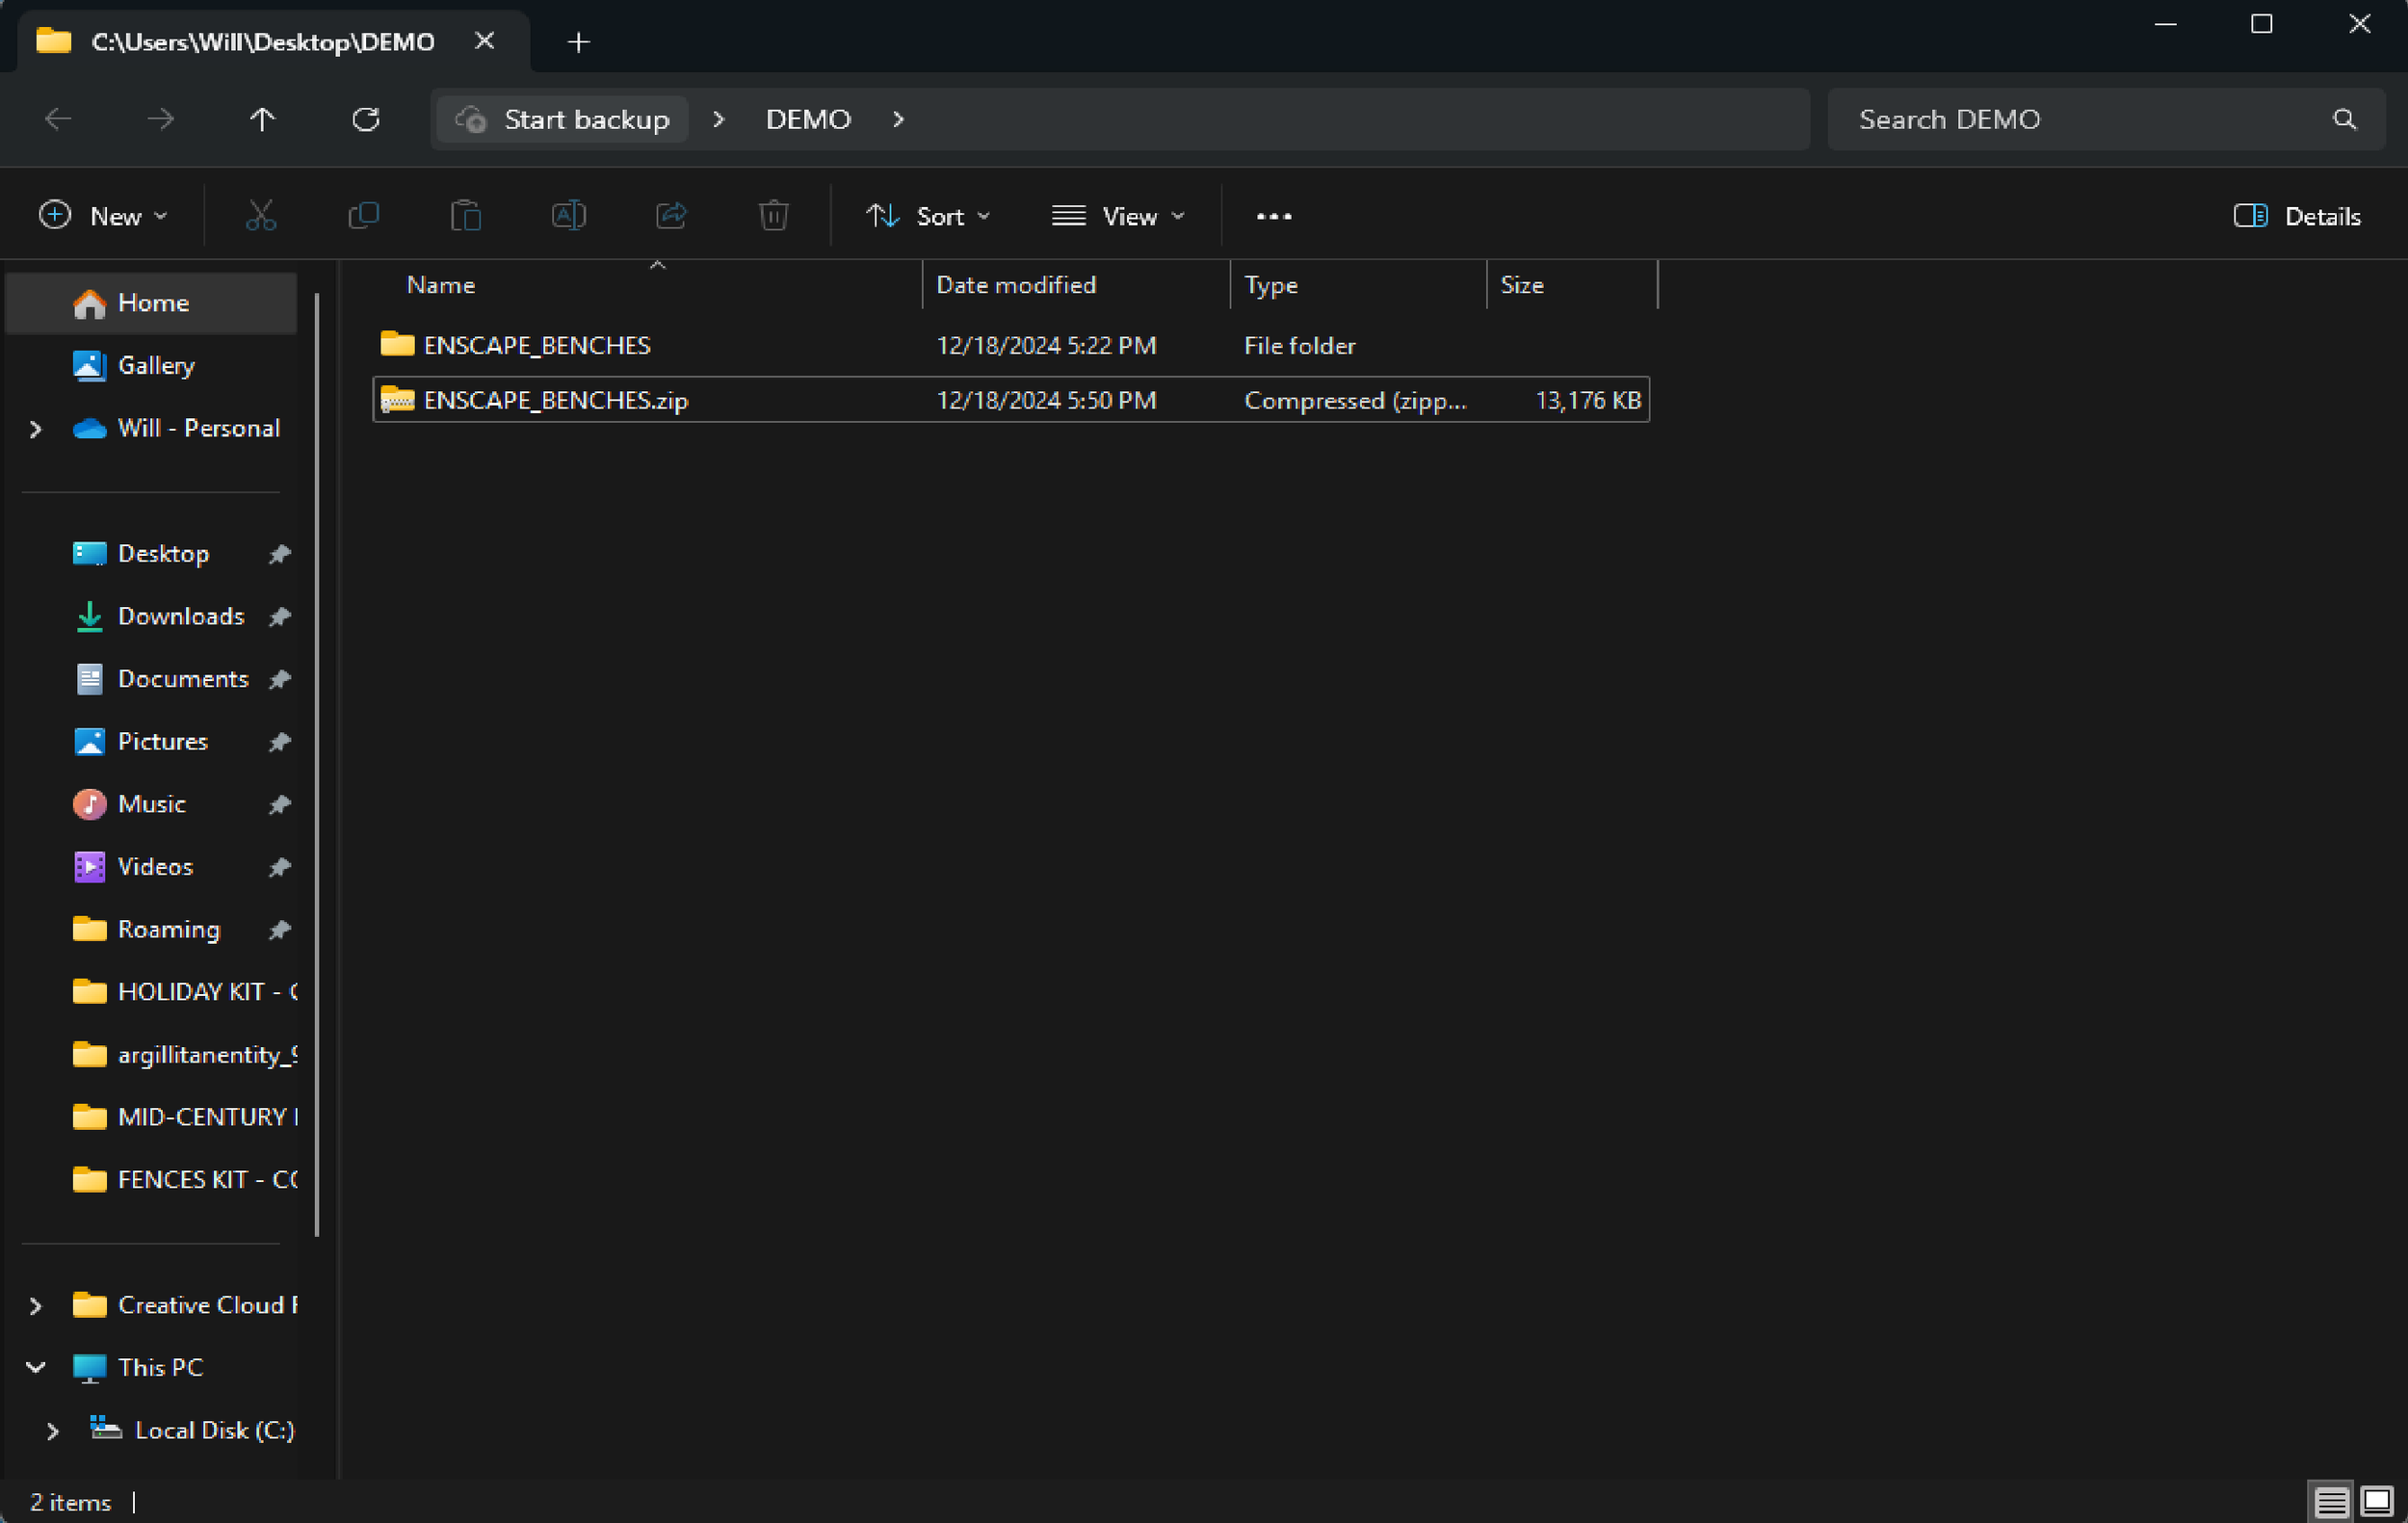The image size is (2408, 1523).
Task: Click the Refresh icon in navigation bar
Action: click(366, 120)
